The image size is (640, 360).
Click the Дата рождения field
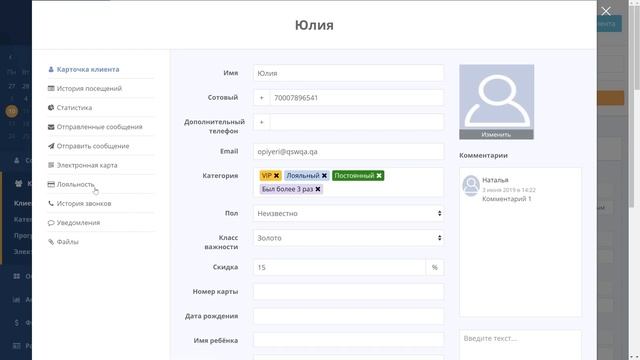(x=348, y=316)
